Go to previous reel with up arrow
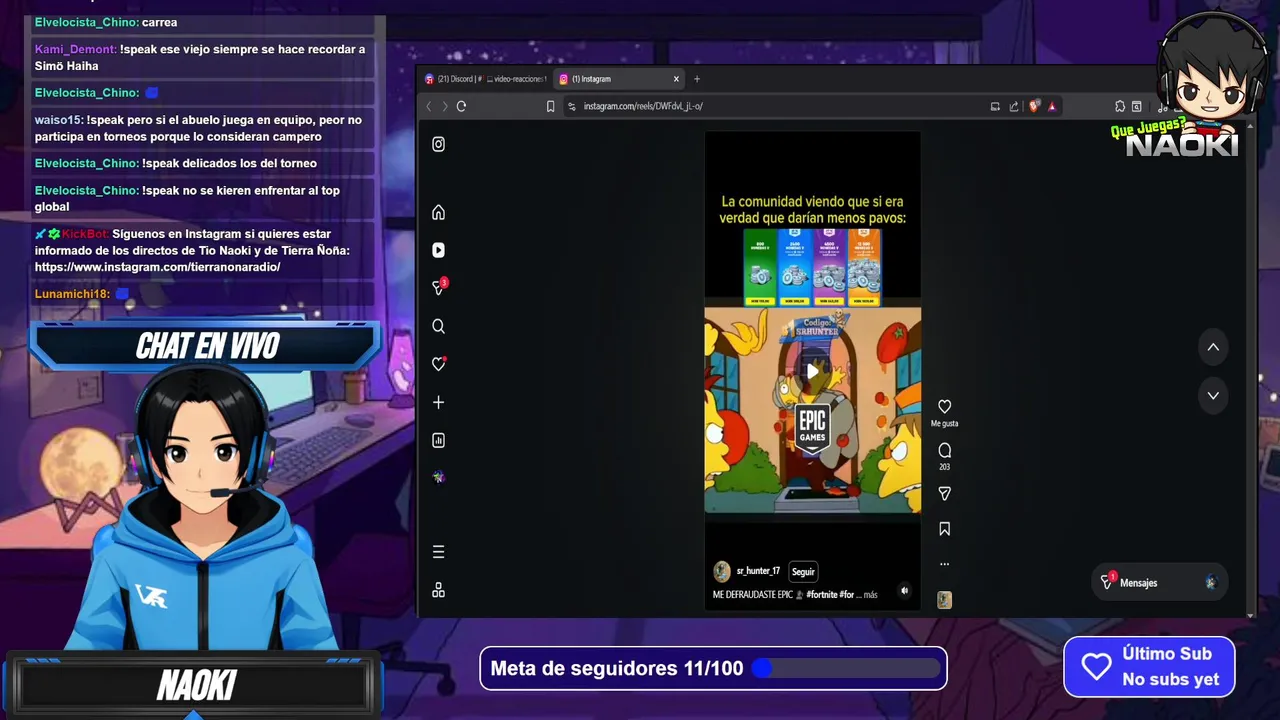1280x720 pixels. point(1213,347)
